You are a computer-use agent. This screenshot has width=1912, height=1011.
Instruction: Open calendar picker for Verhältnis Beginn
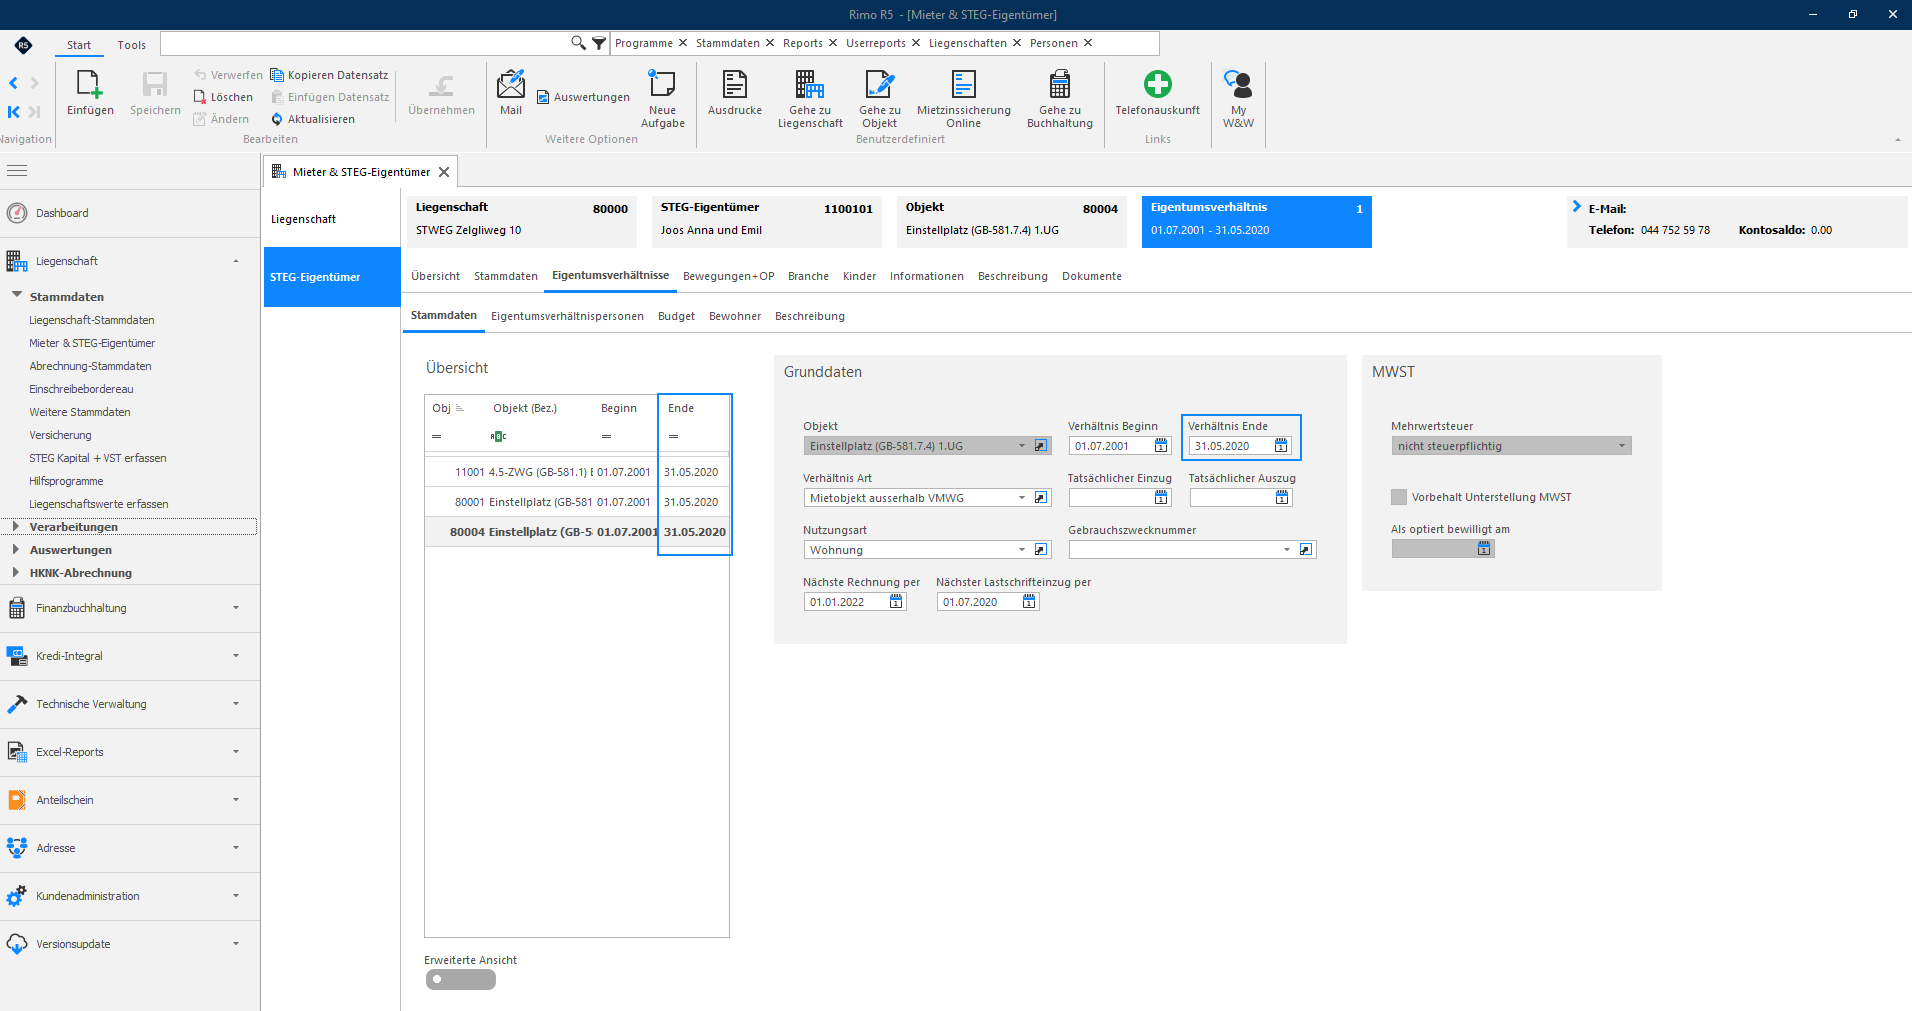pos(1161,446)
